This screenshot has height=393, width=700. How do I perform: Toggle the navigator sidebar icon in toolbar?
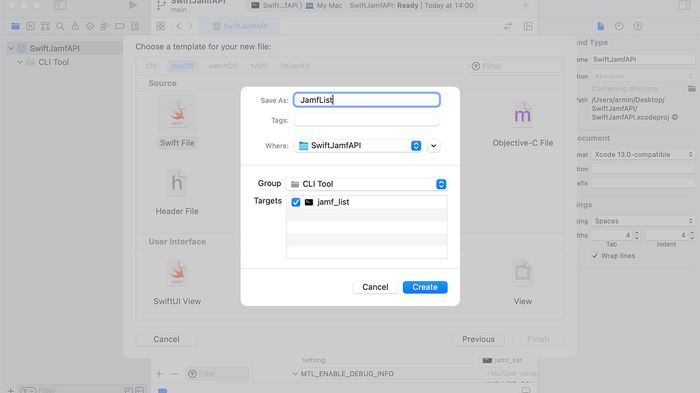point(60,5)
